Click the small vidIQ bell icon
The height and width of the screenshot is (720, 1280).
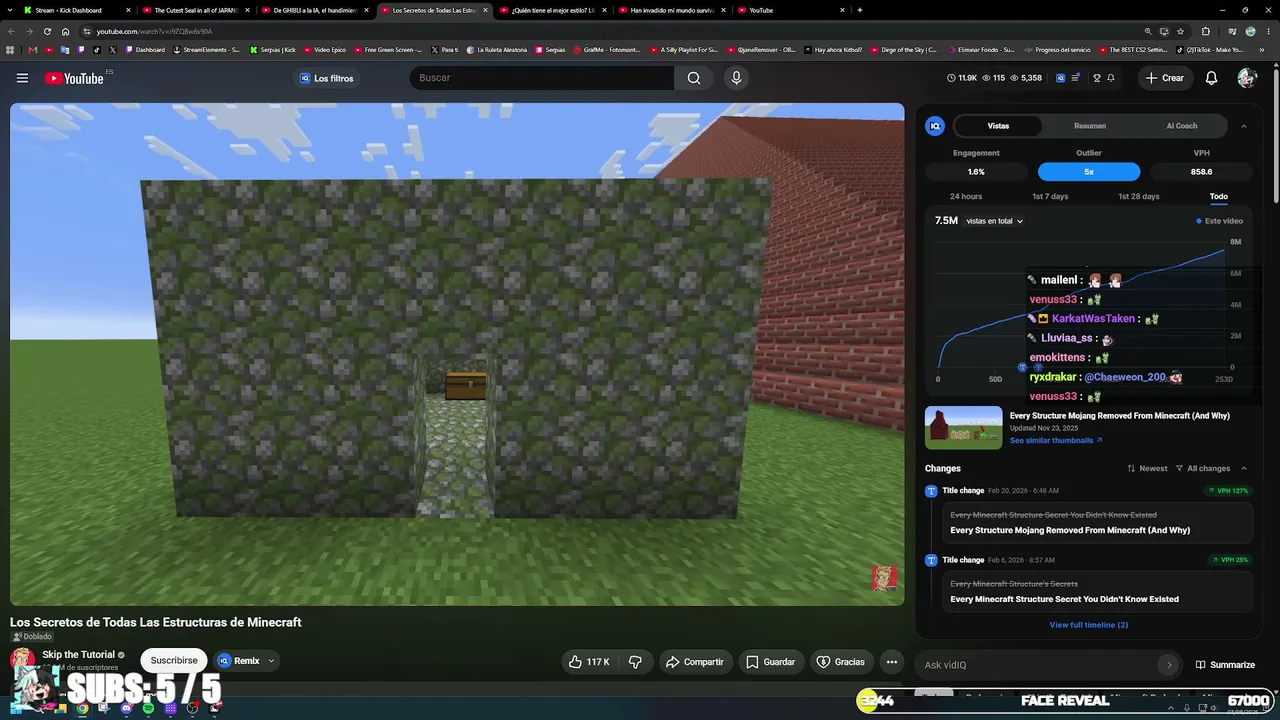click(1111, 78)
